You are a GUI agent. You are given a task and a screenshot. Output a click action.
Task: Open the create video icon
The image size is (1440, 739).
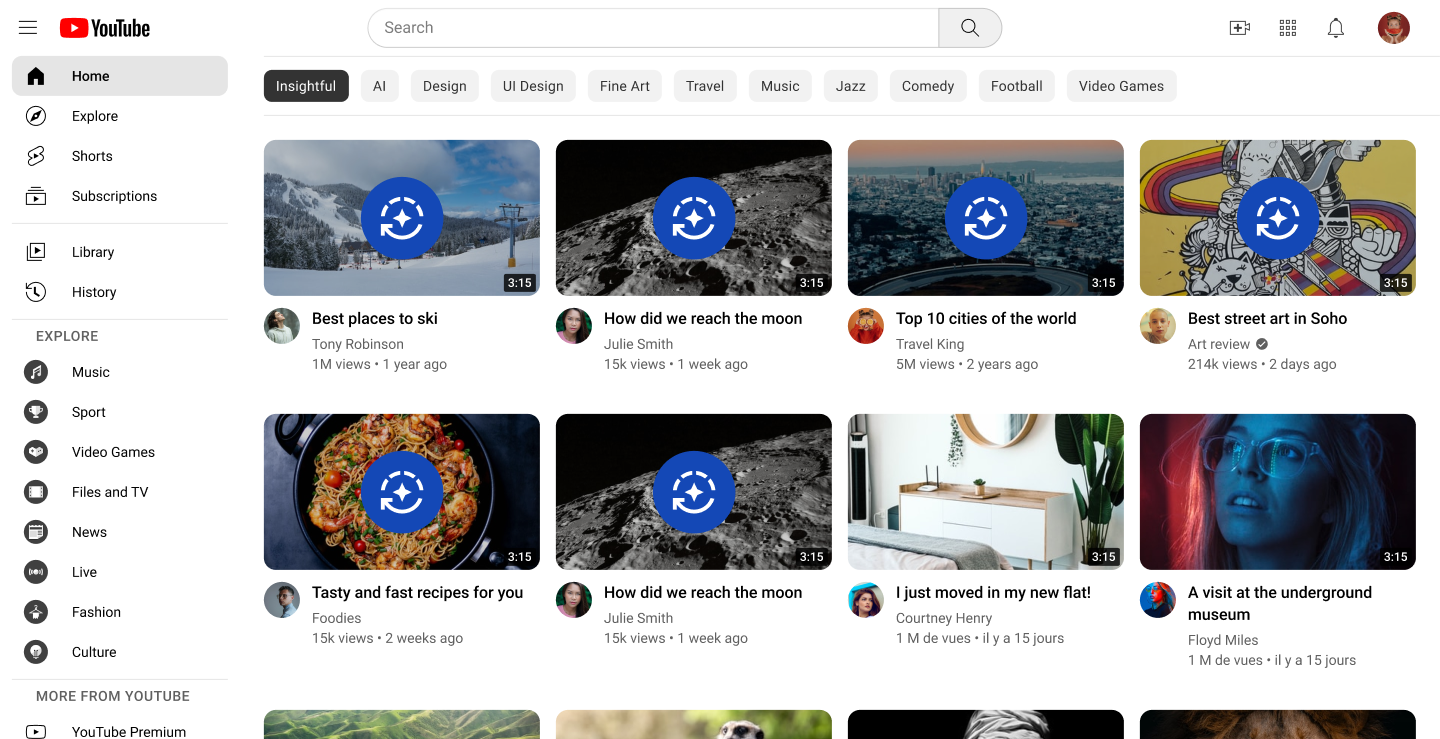[1240, 28]
